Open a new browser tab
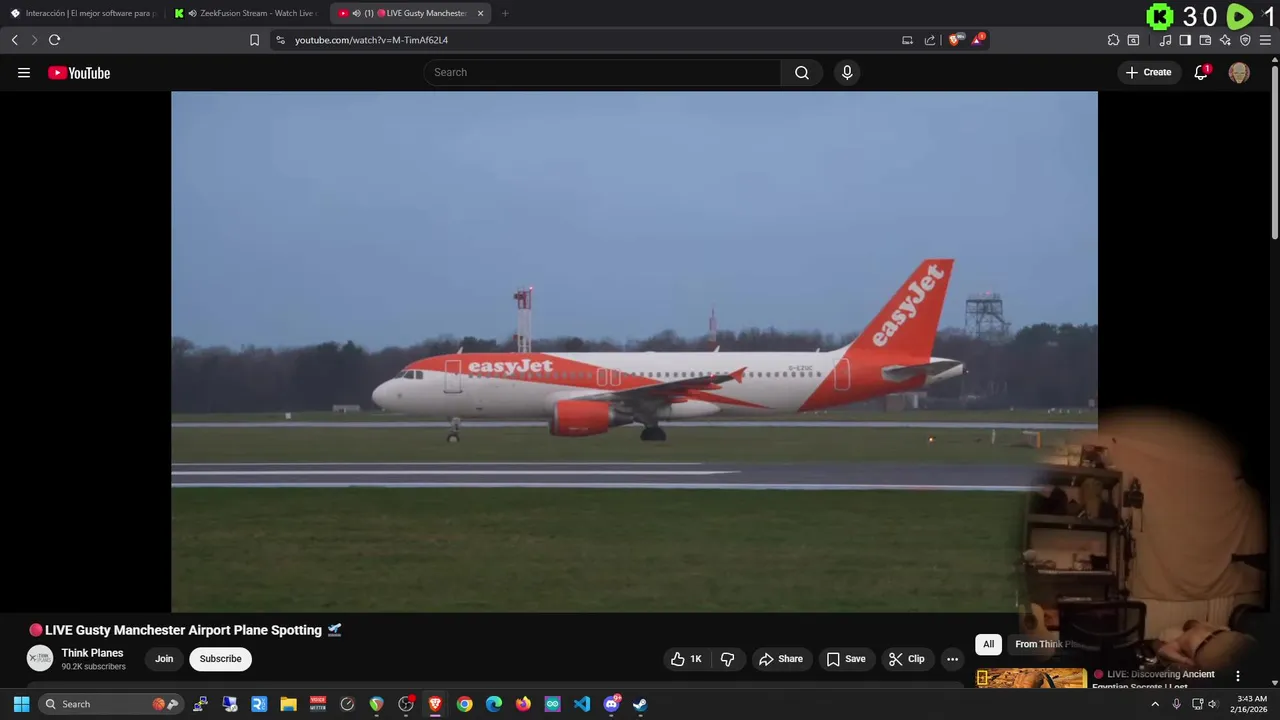 [x=505, y=13]
